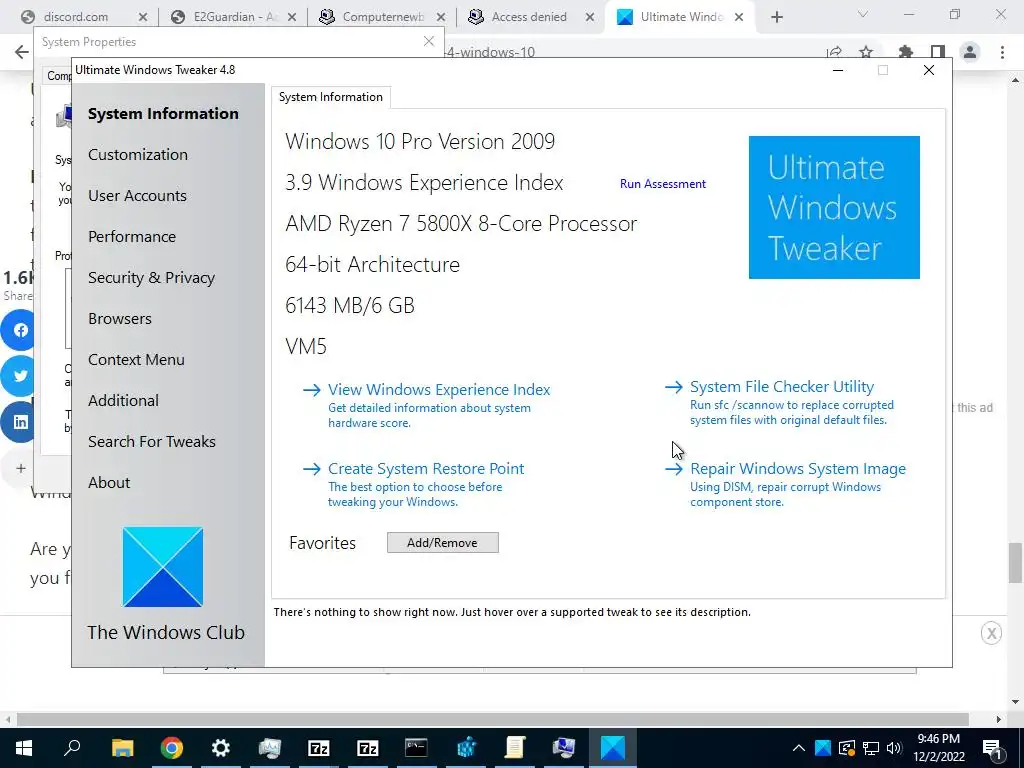This screenshot has width=1024, height=768.
Task: Click the Add/Remove favorites button
Action: (443, 543)
